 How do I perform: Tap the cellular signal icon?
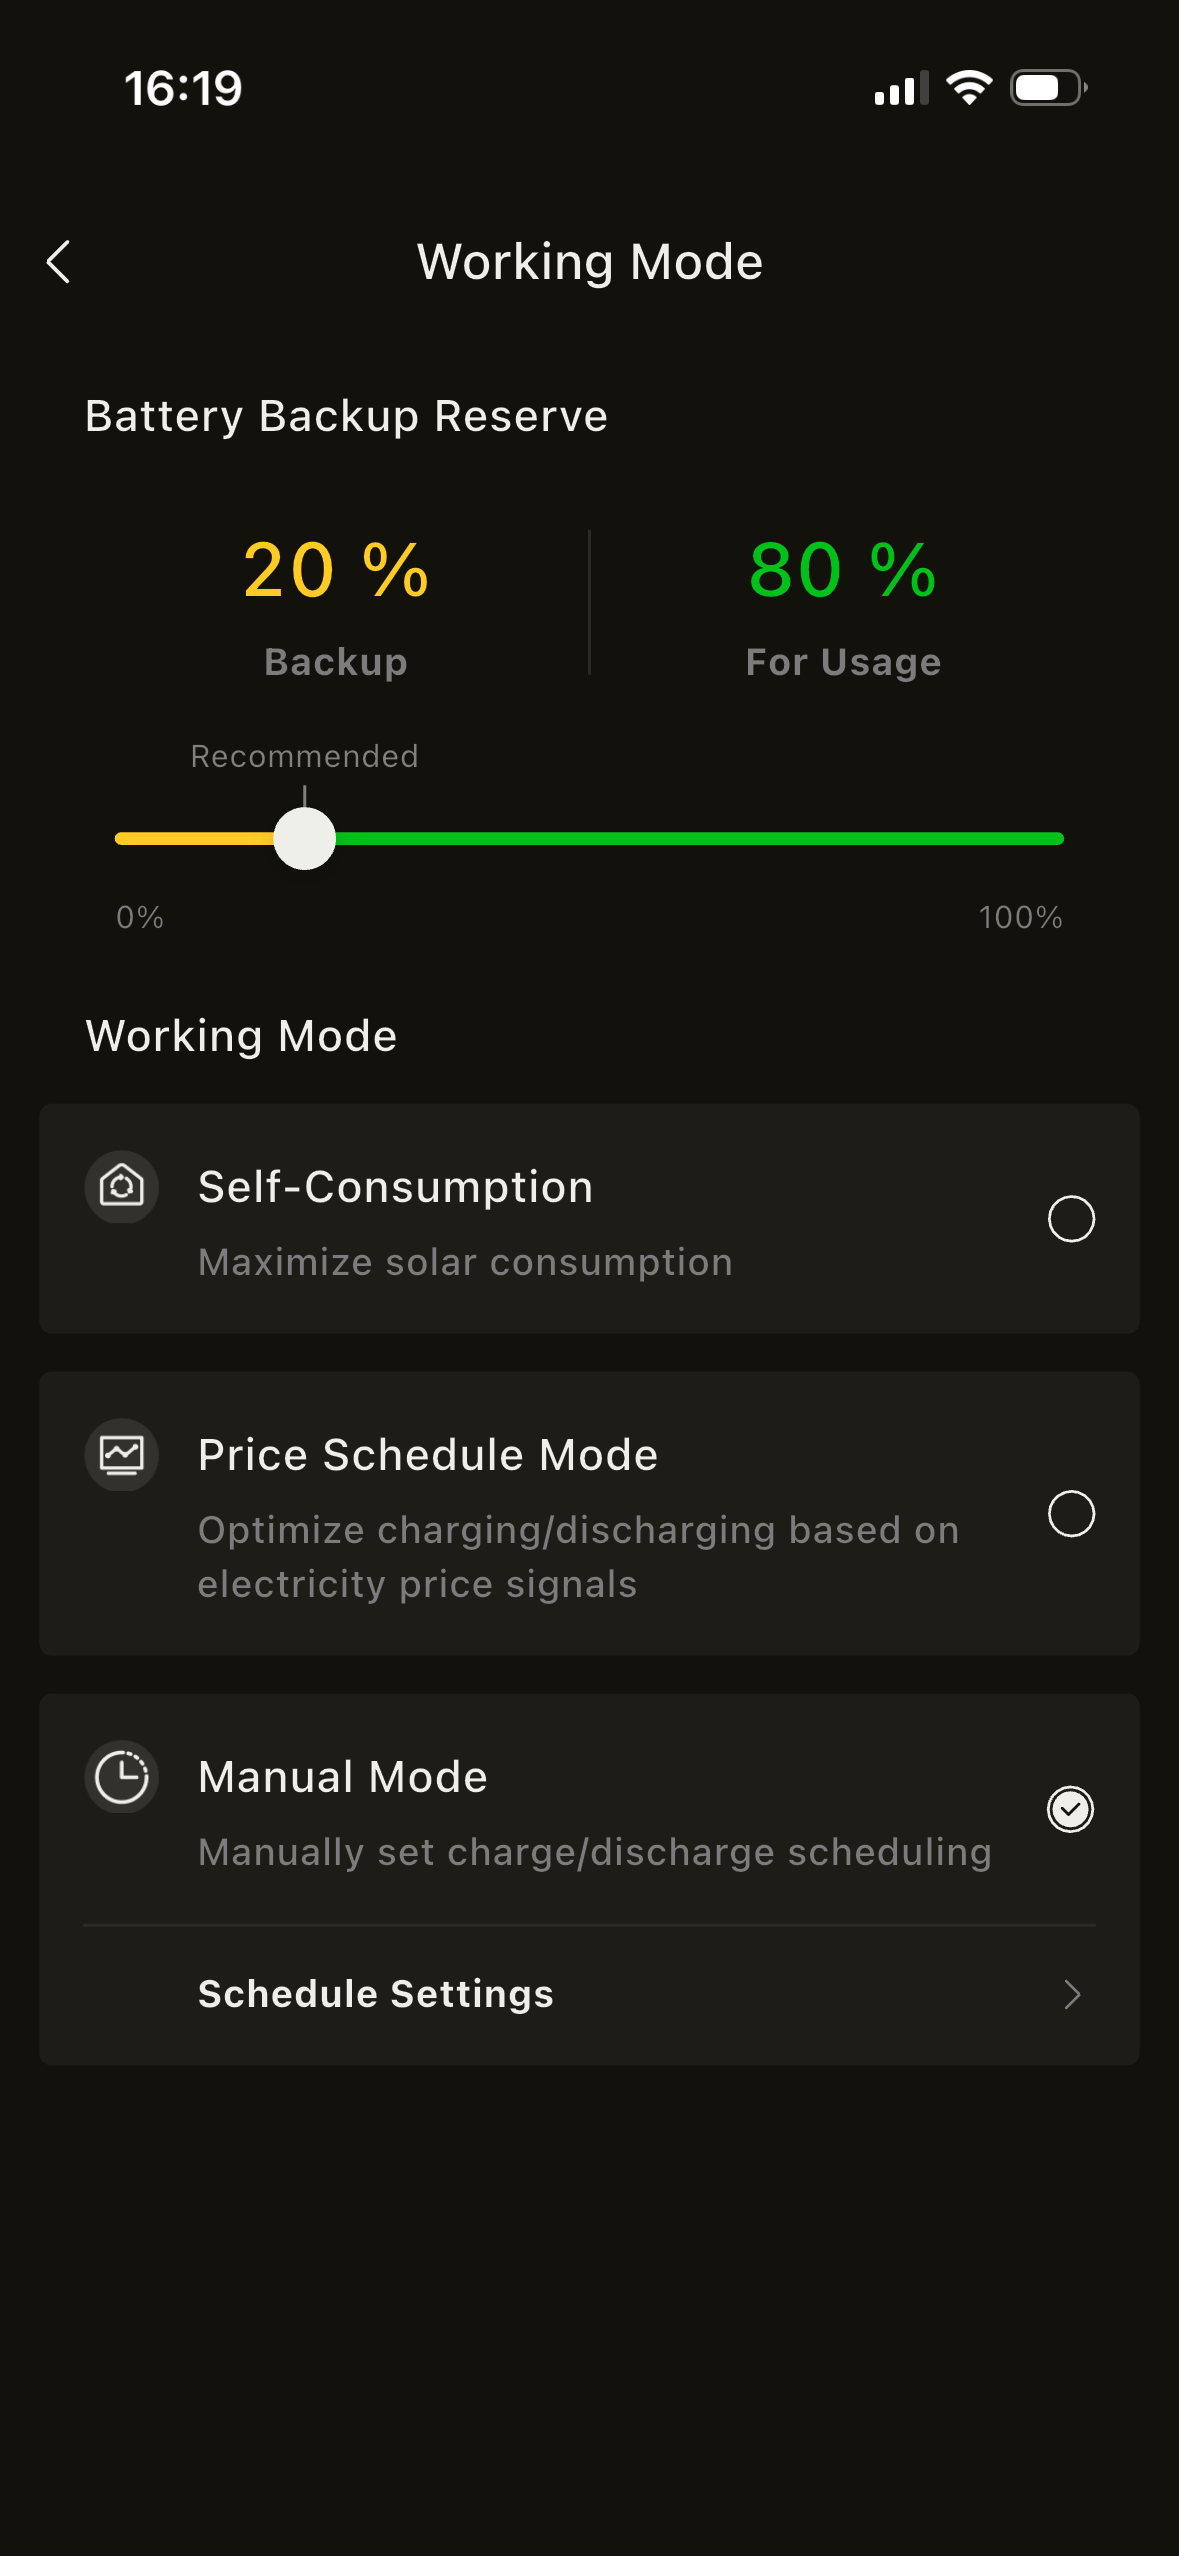click(900, 90)
